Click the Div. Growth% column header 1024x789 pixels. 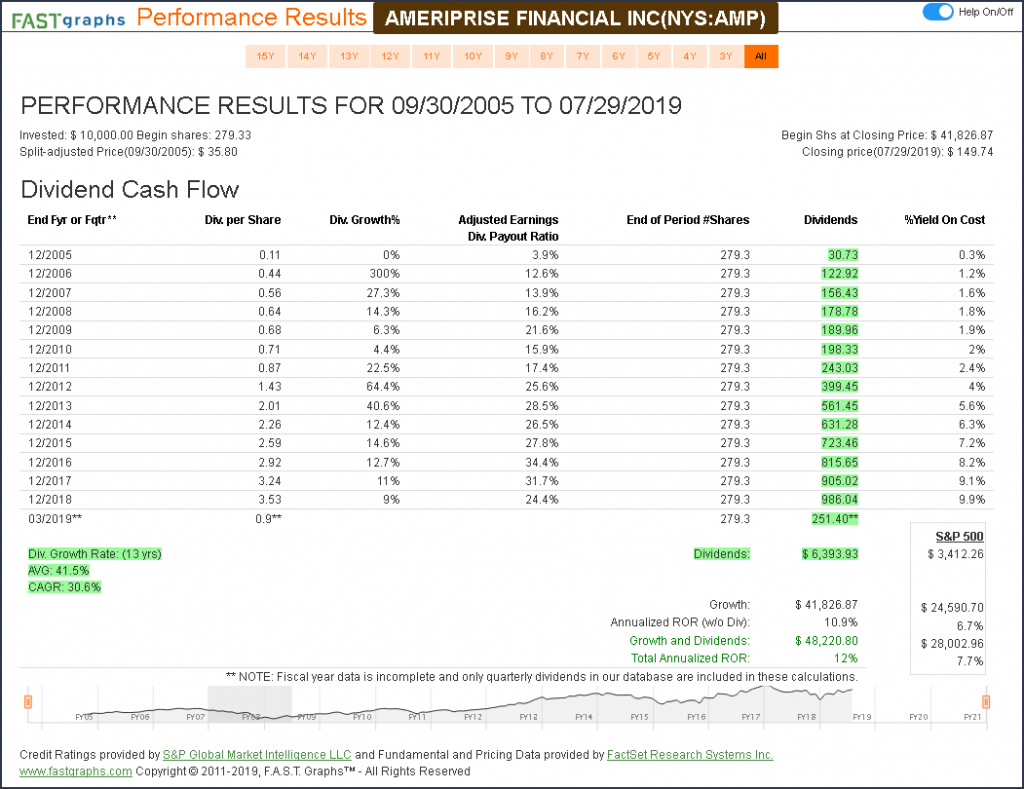[x=364, y=220]
